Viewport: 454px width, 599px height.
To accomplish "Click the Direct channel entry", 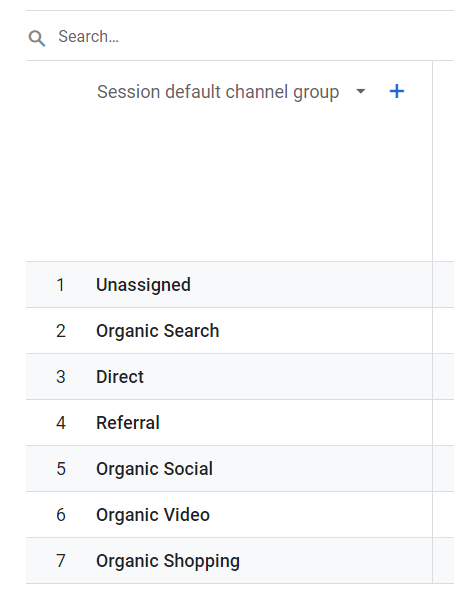I will pyautogui.click(x=120, y=377).
